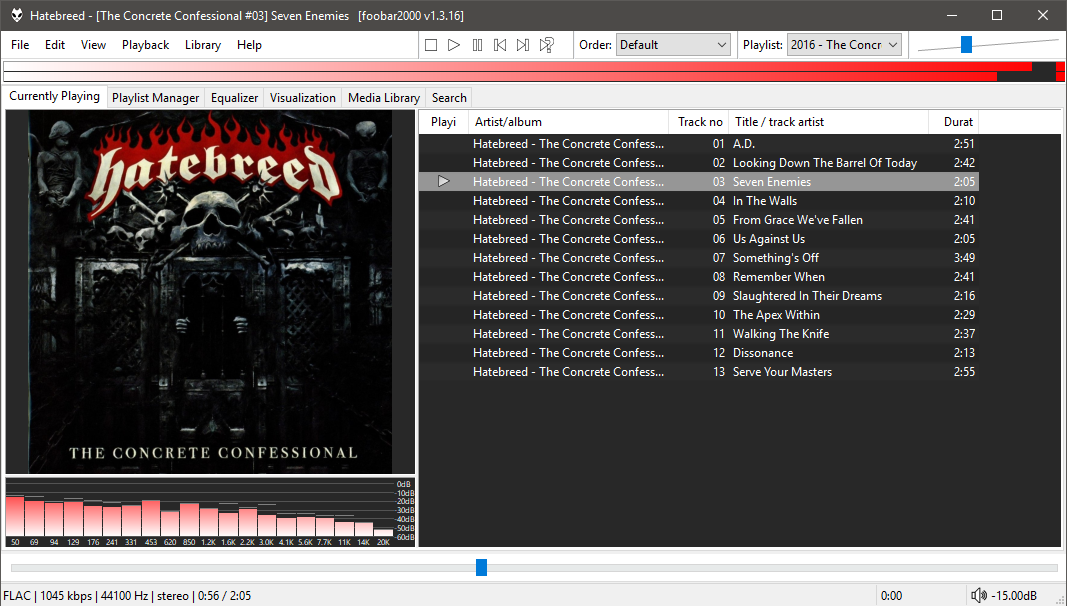1067x606 pixels.
Task: Open the Edit menu
Action: pyautogui.click(x=55, y=45)
